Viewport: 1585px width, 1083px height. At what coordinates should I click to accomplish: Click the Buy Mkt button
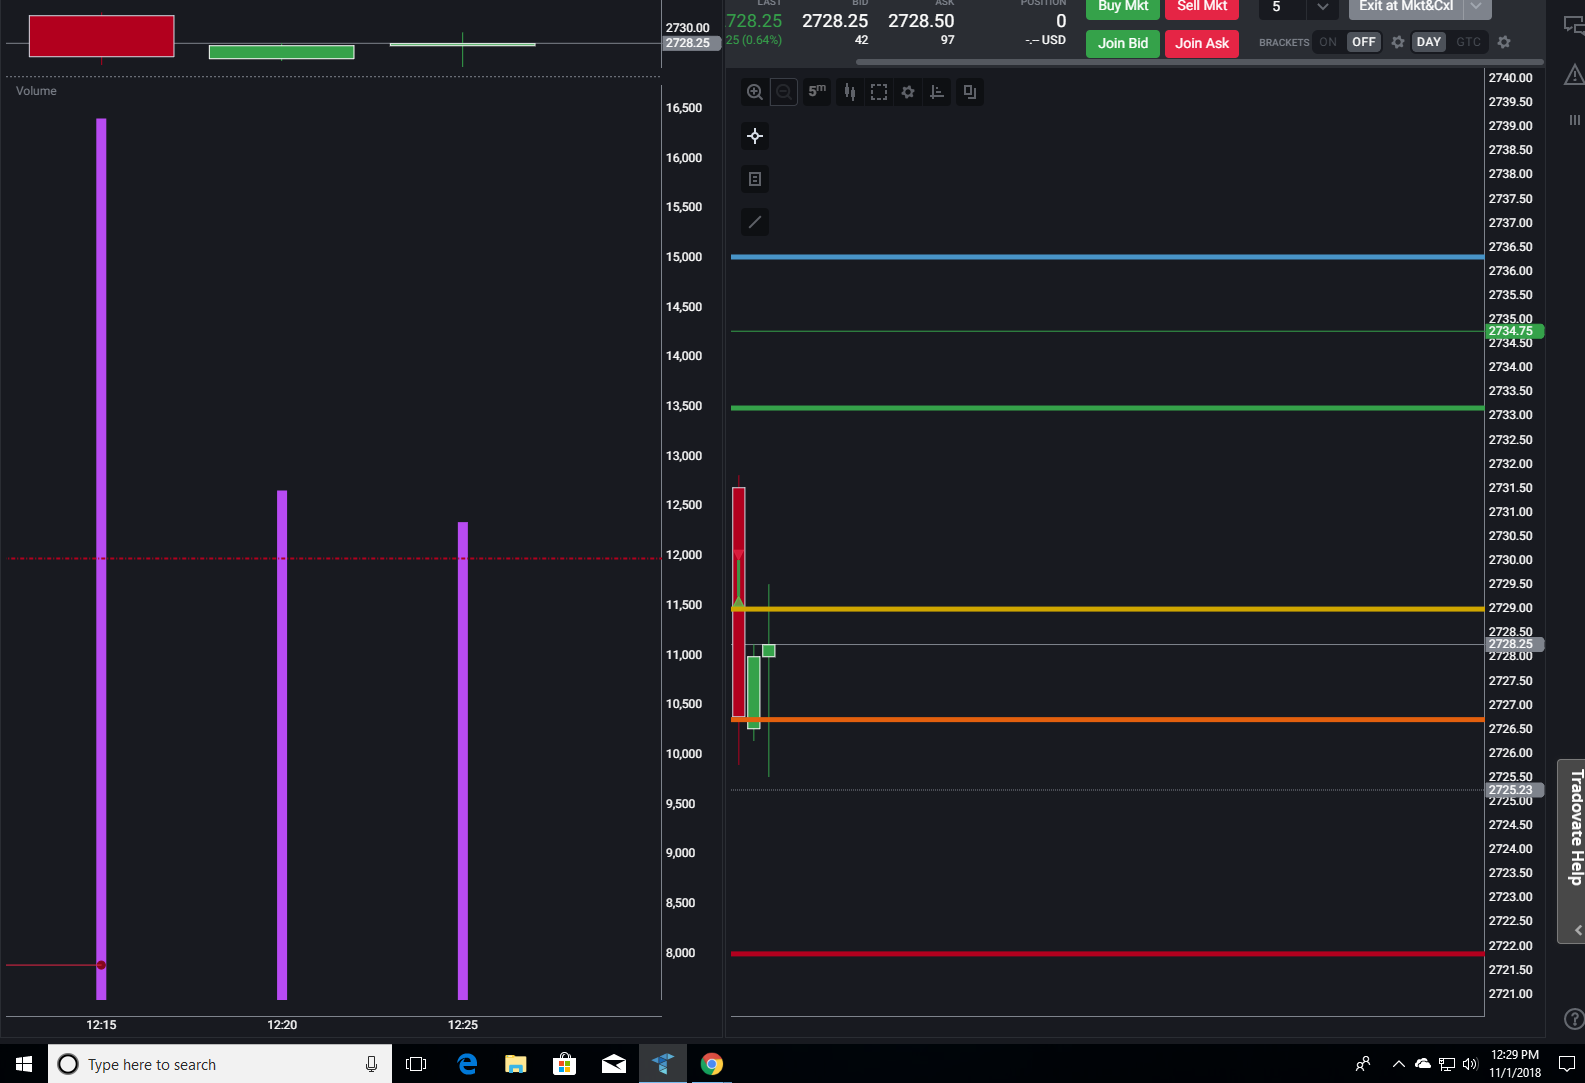pyautogui.click(x=1123, y=8)
